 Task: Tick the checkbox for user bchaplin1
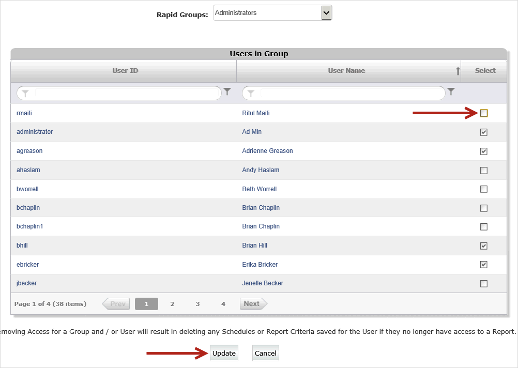click(x=484, y=227)
